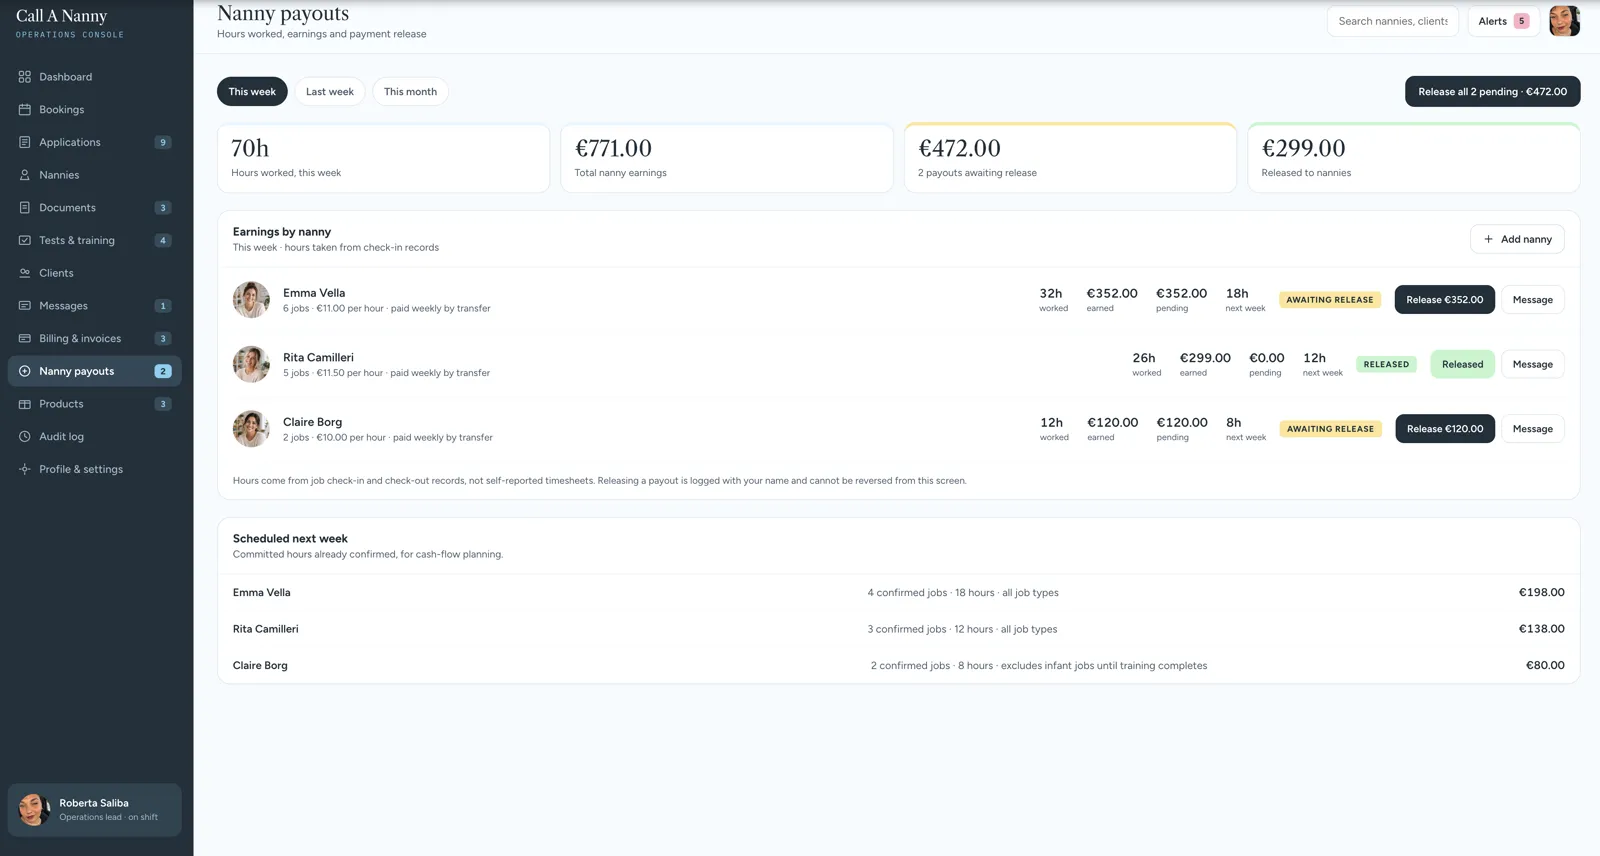Select the This week filter
The image size is (1600, 856).
252,91
